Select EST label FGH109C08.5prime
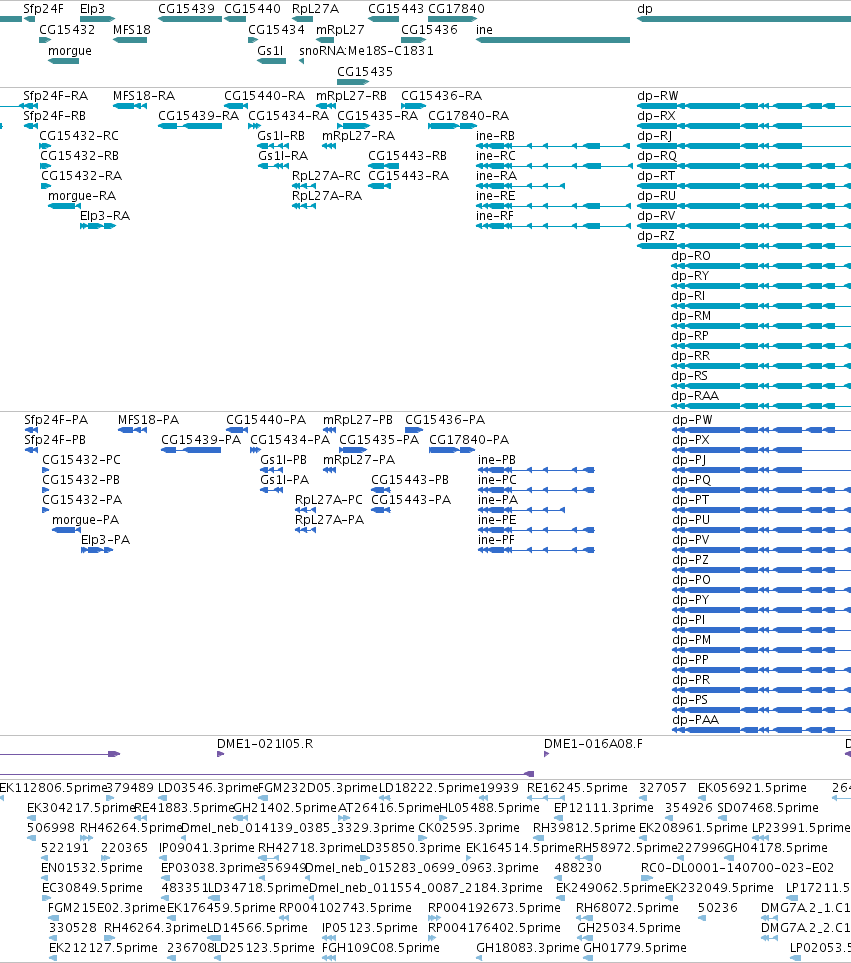This screenshot has height=963, width=851. tap(381, 947)
